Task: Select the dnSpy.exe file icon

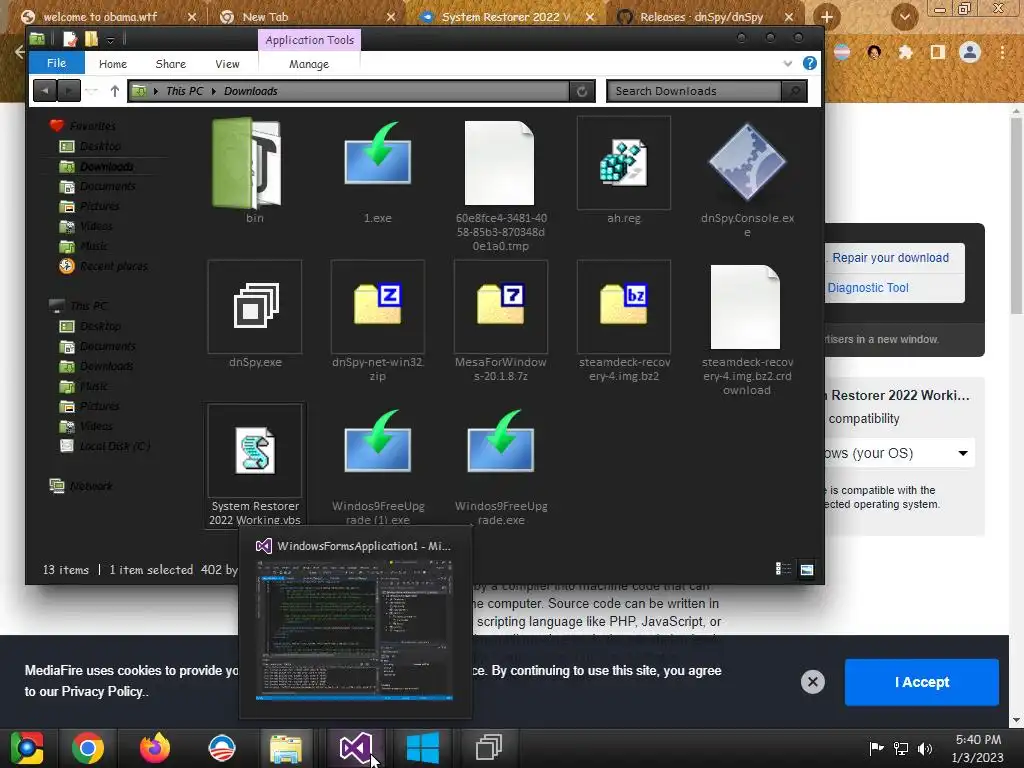Action: tap(255, 306)
